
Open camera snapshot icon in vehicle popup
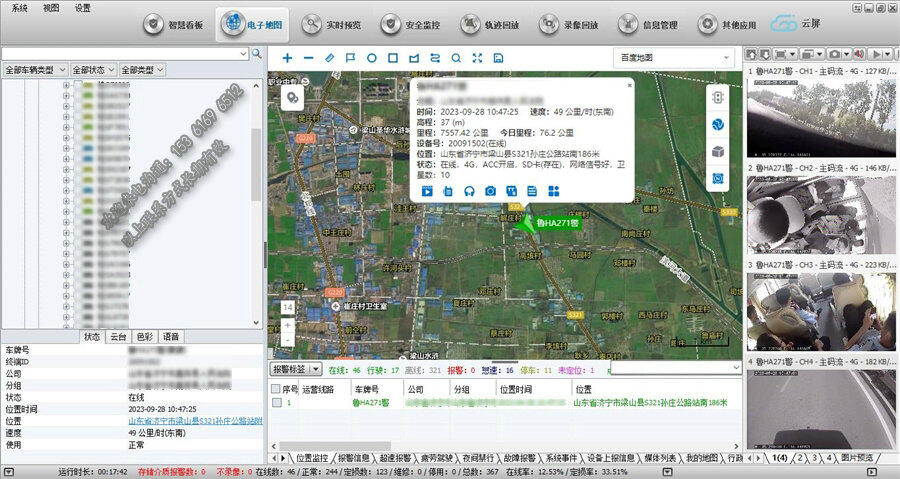tap(490, 191)
